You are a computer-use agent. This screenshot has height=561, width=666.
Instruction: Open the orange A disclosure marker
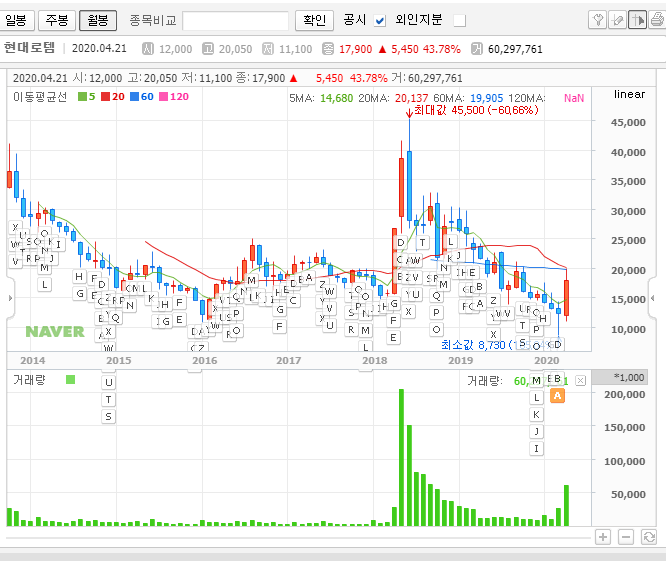click(x=557, y=396)
